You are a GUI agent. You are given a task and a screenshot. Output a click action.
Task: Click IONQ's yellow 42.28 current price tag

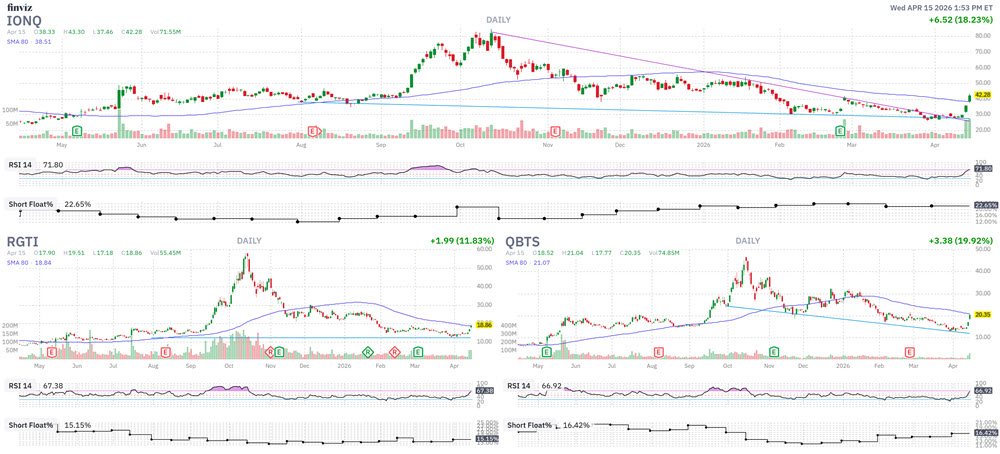982,94
